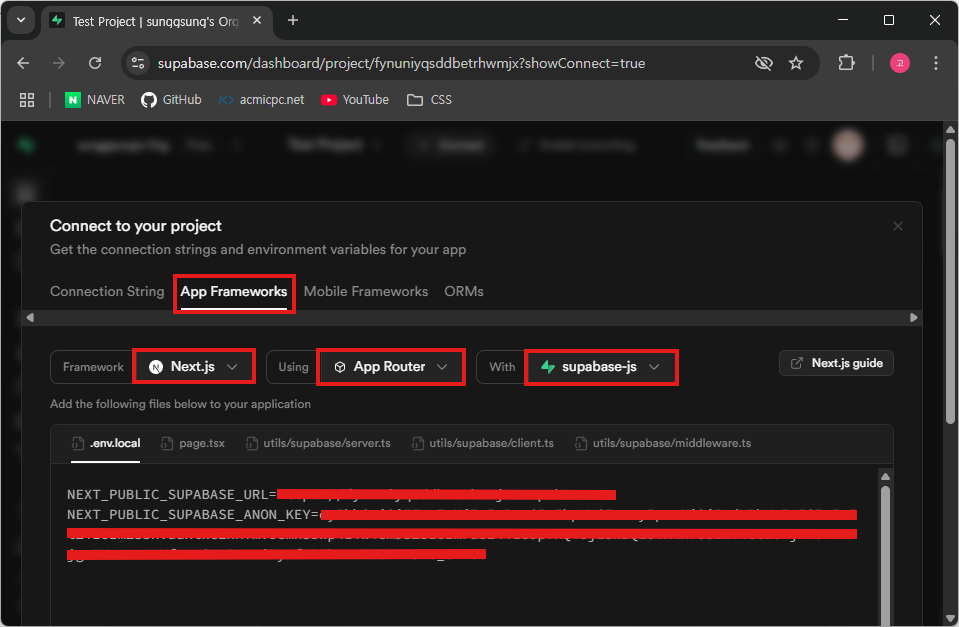Click the page scrollbar up arrow

[950, 130]
